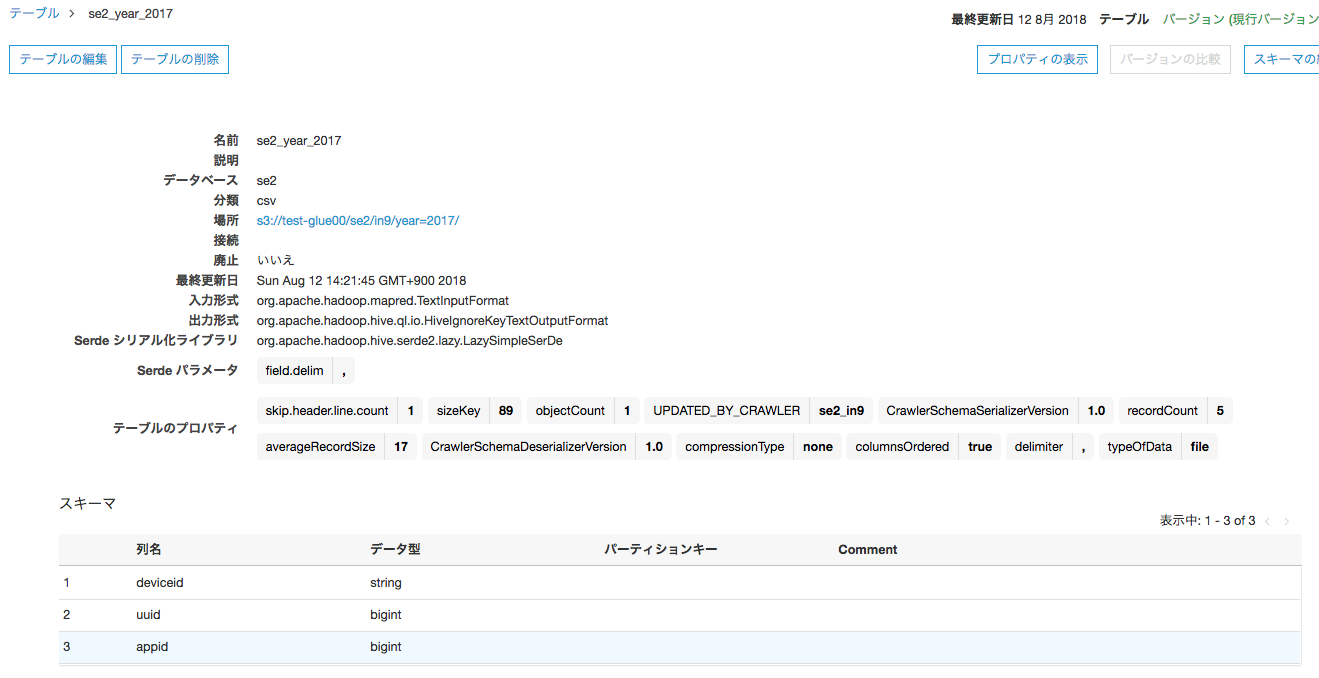Click the field.delim Serde parameter tag
Screen dimensions: 1319x678
pos(294,370)
